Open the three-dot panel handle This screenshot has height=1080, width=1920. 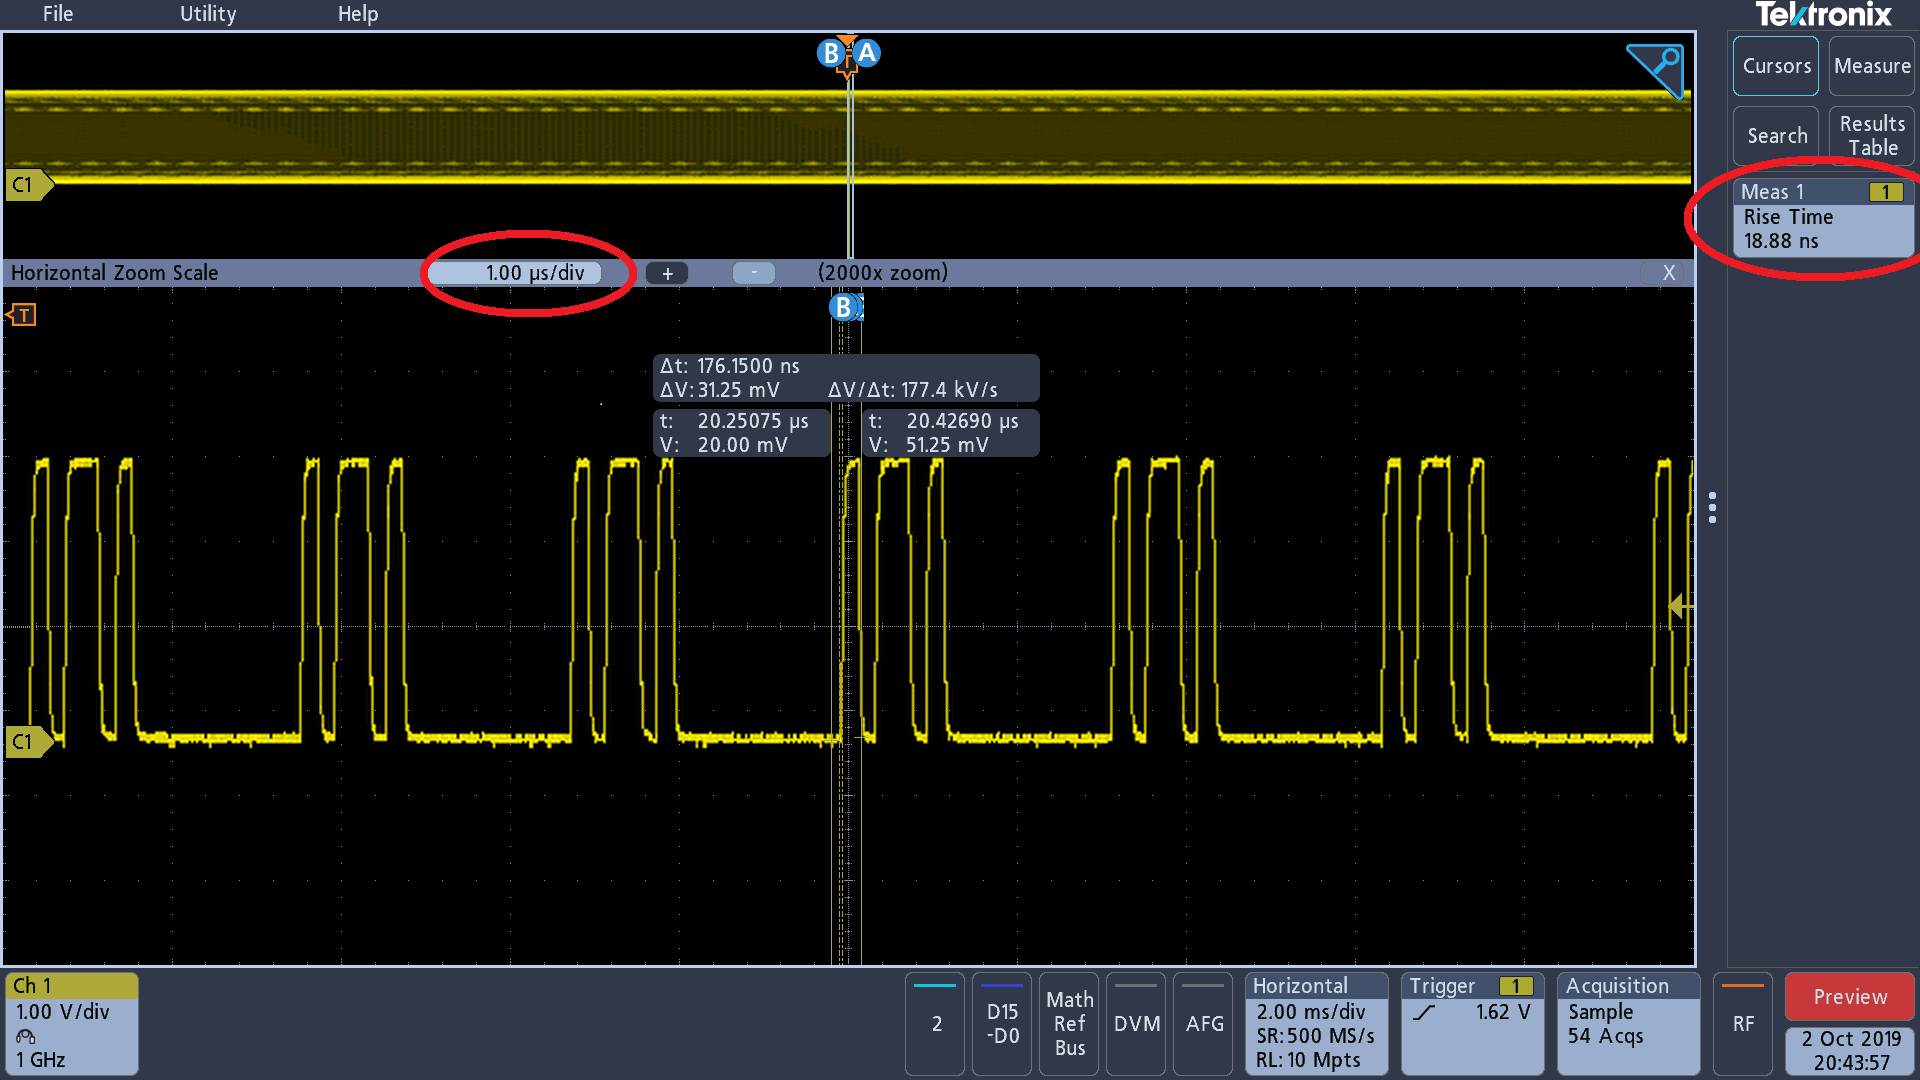click(1712, 507)
